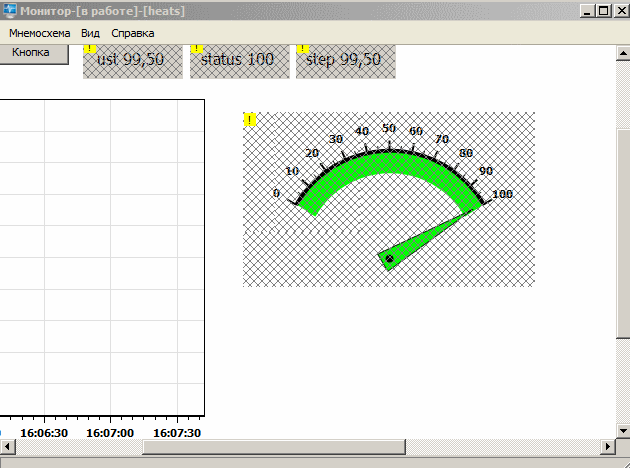Image resolution: width=630 pixels, height=468 pixels.
Task: Minimize the Монитор window
Action: click(x=587, y=10)
